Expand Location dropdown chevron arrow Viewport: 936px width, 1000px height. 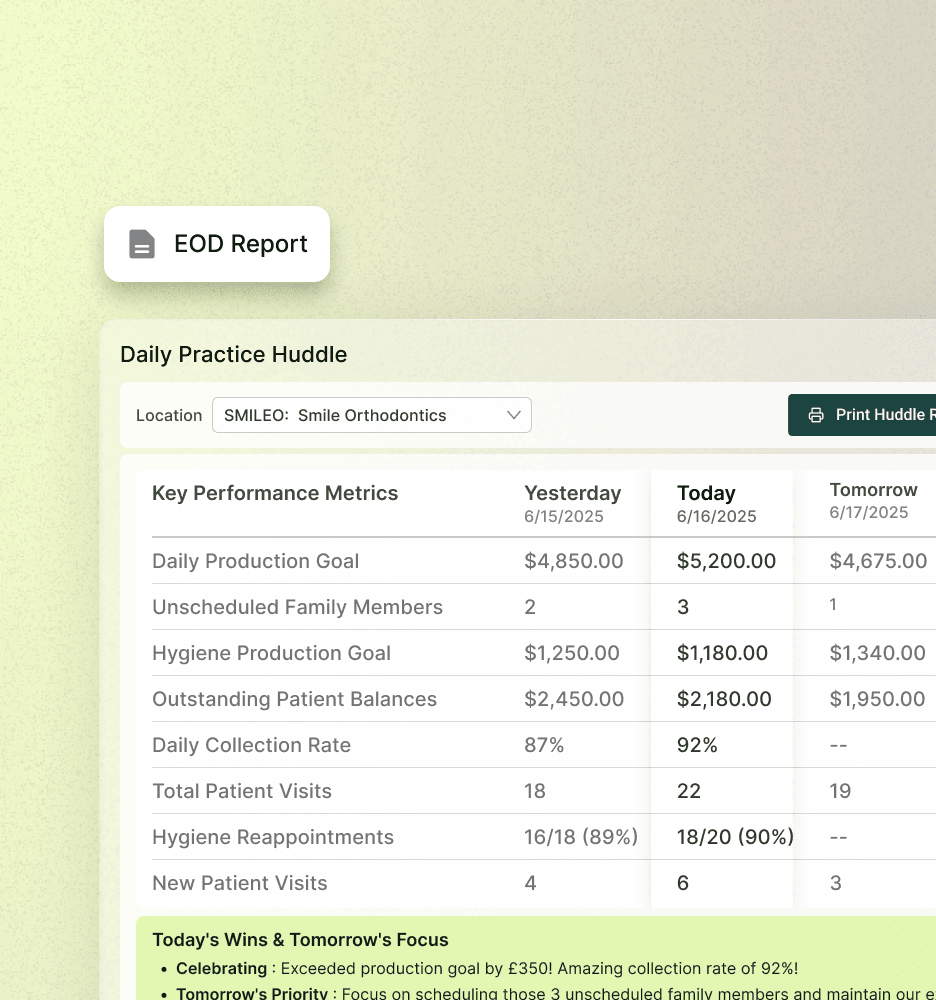click(514, 415)
